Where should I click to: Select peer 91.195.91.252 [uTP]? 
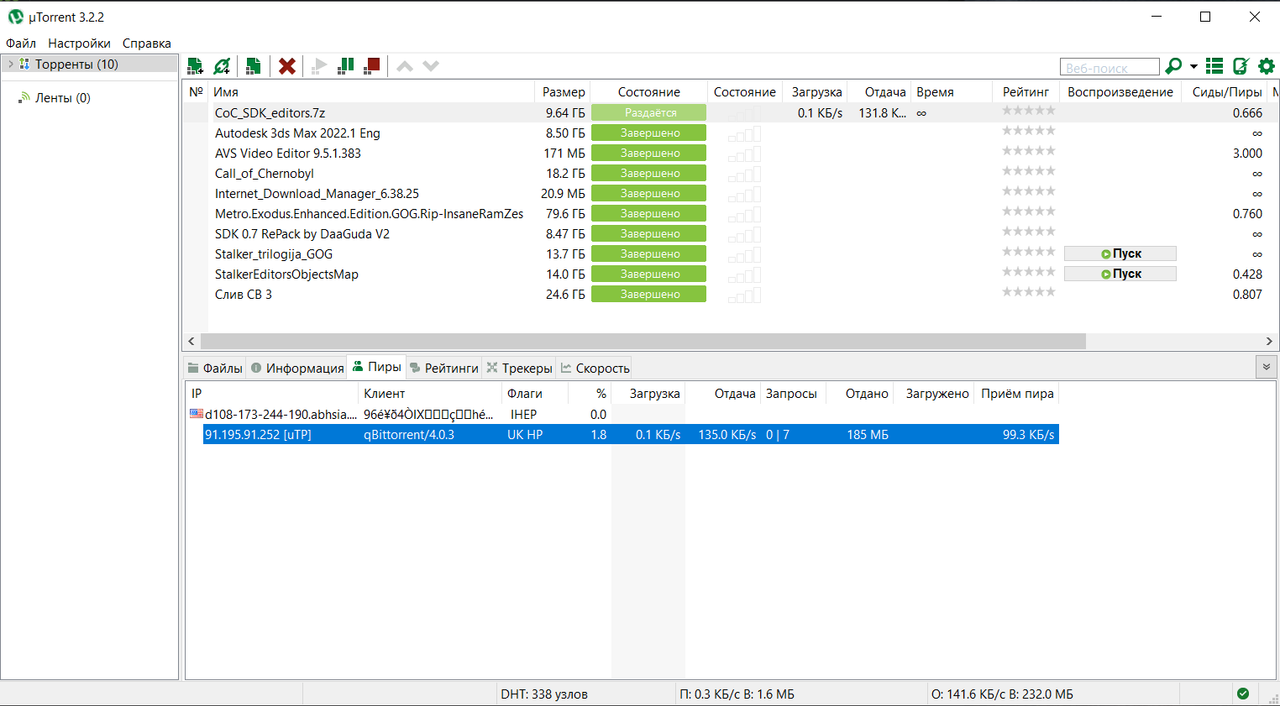coord(258,435)
